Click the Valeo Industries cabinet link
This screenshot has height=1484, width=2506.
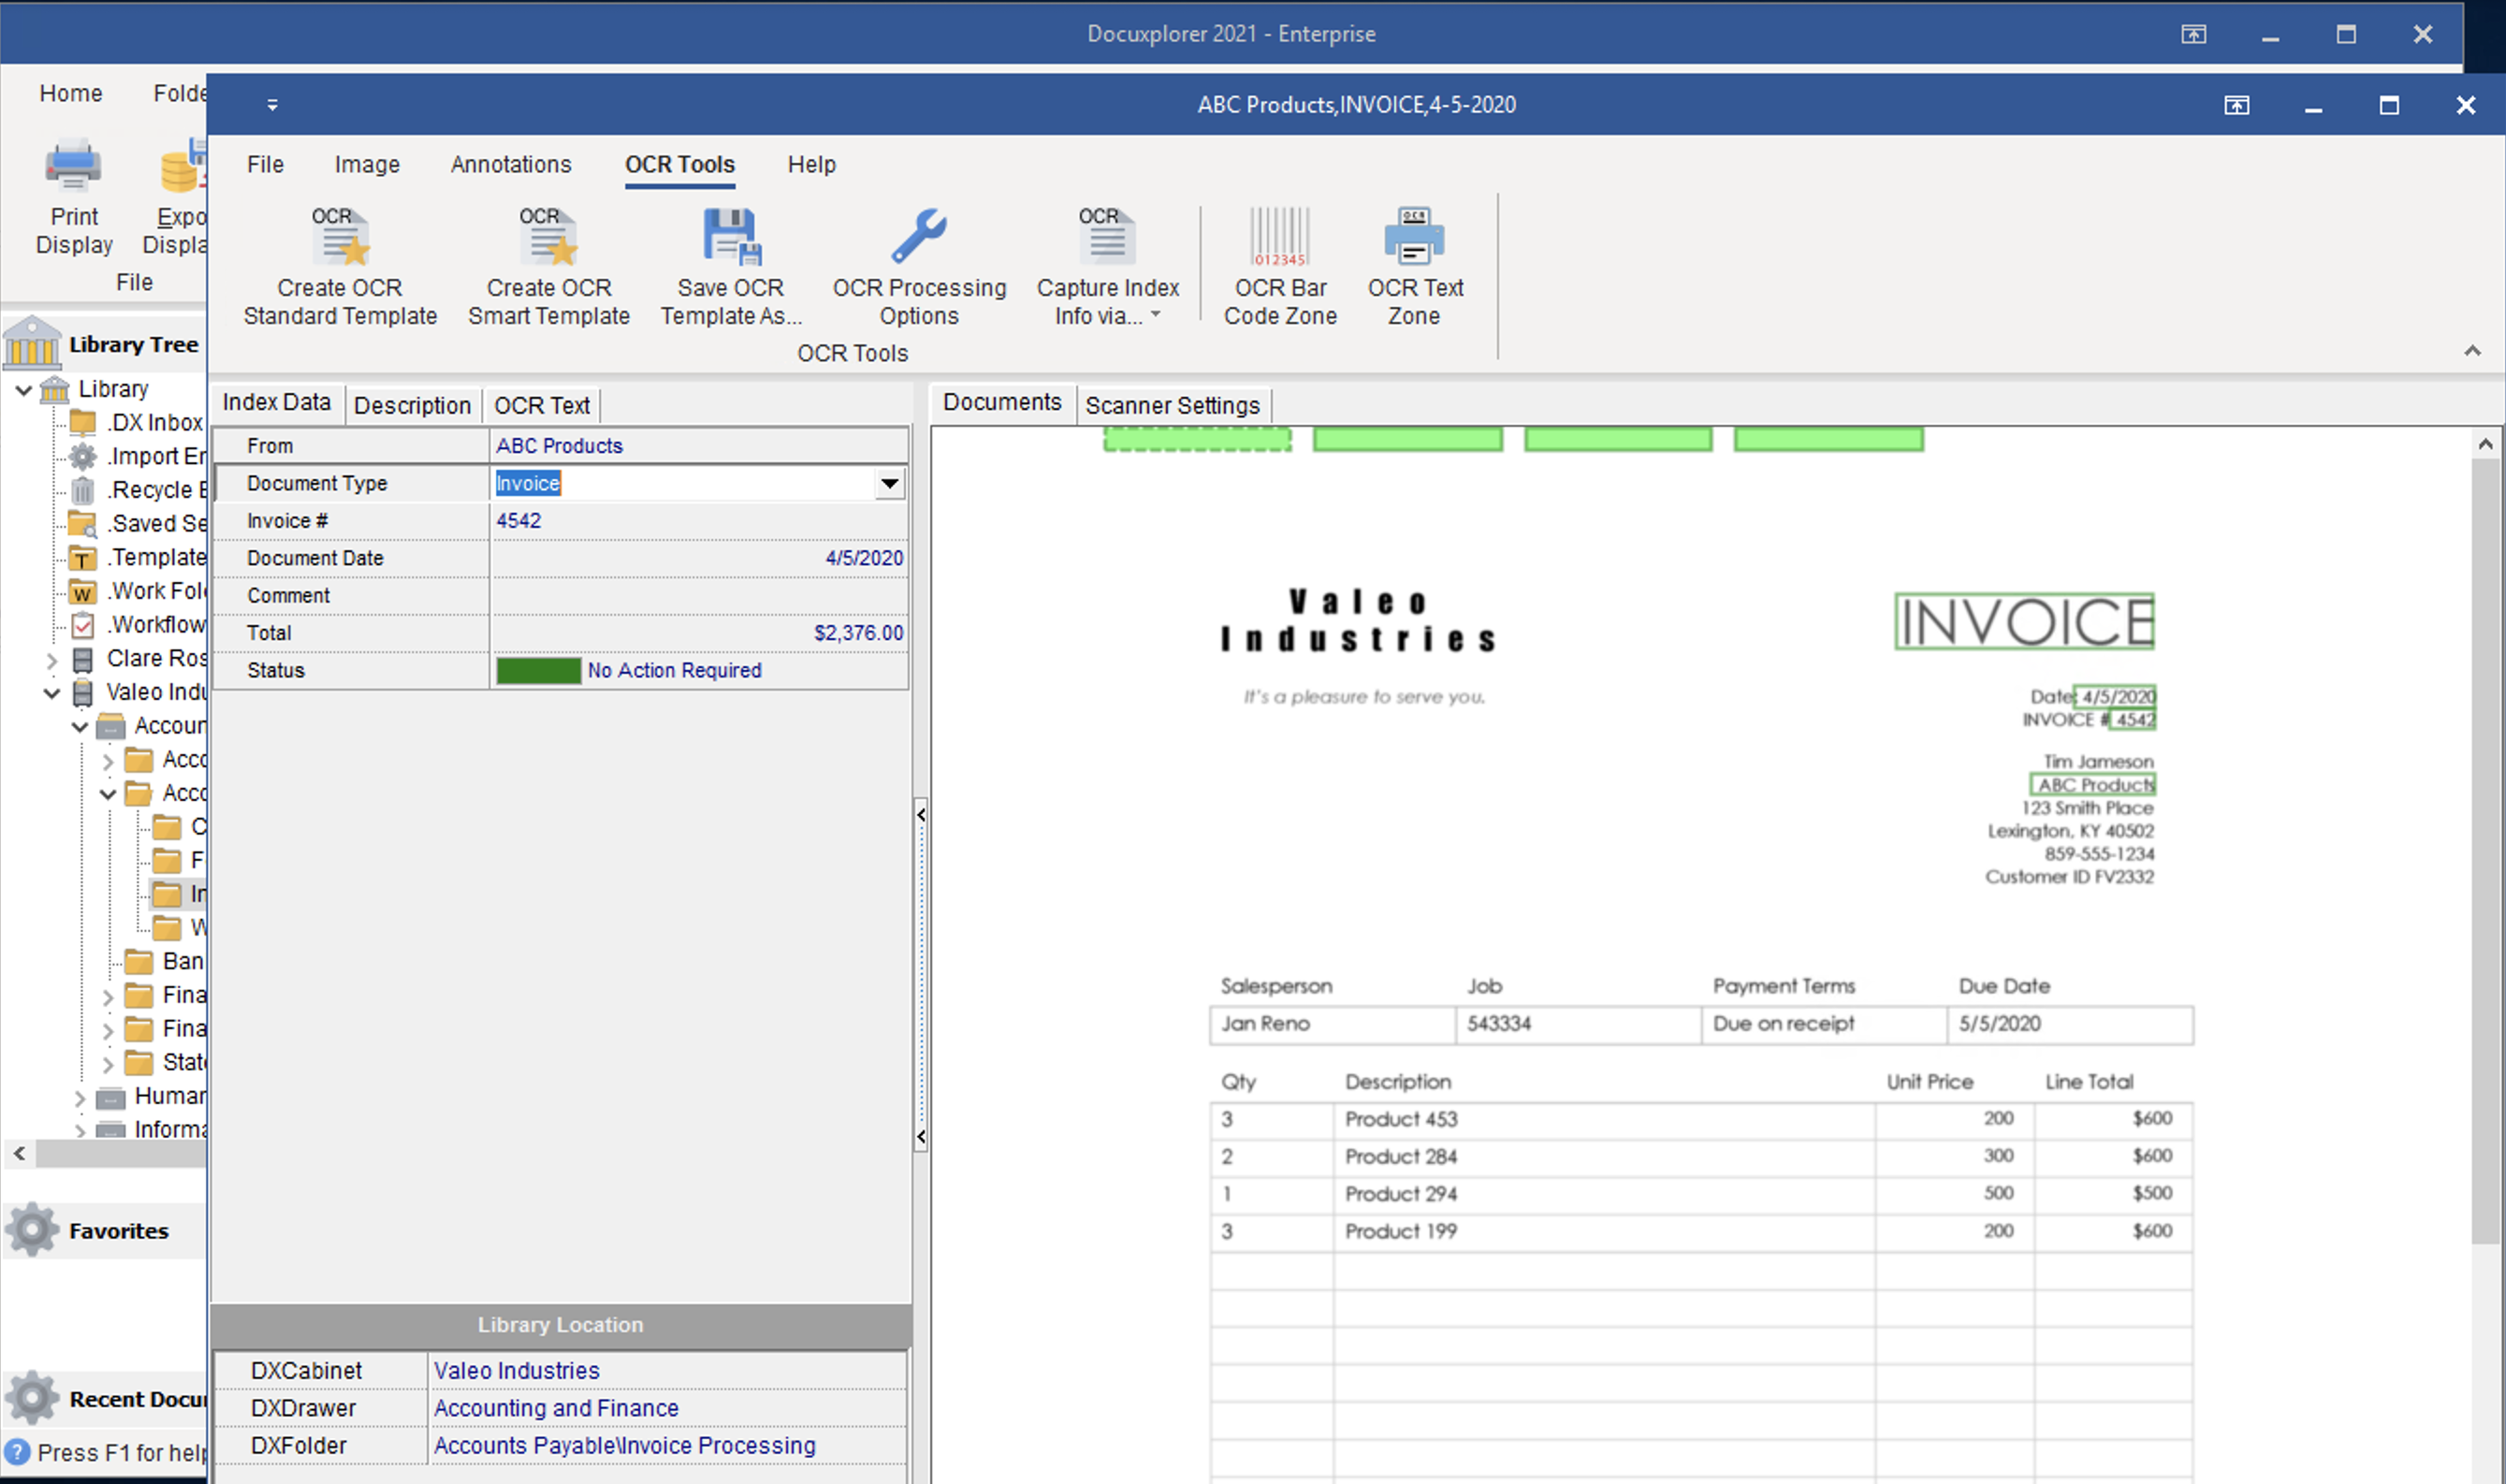517,1371
